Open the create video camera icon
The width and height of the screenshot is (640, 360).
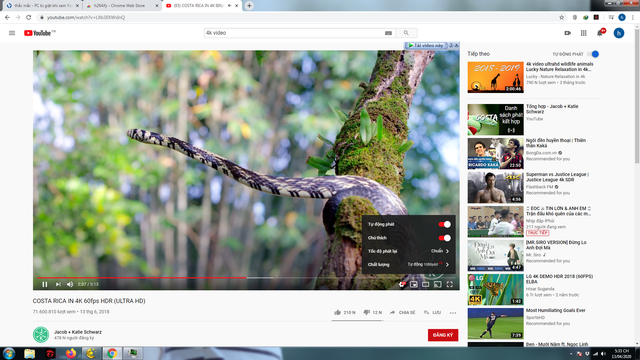567,33
